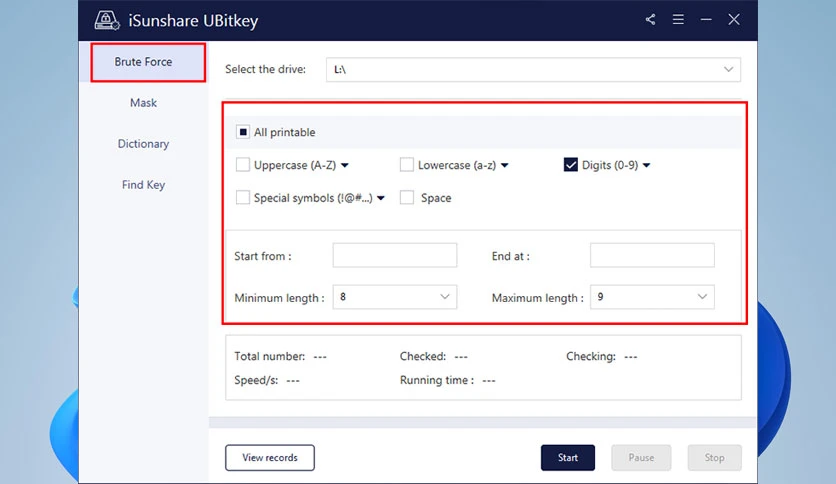Open the Maximum length dropdown
This screenshot has height=484, width=836.
click(x=652, y=297)
